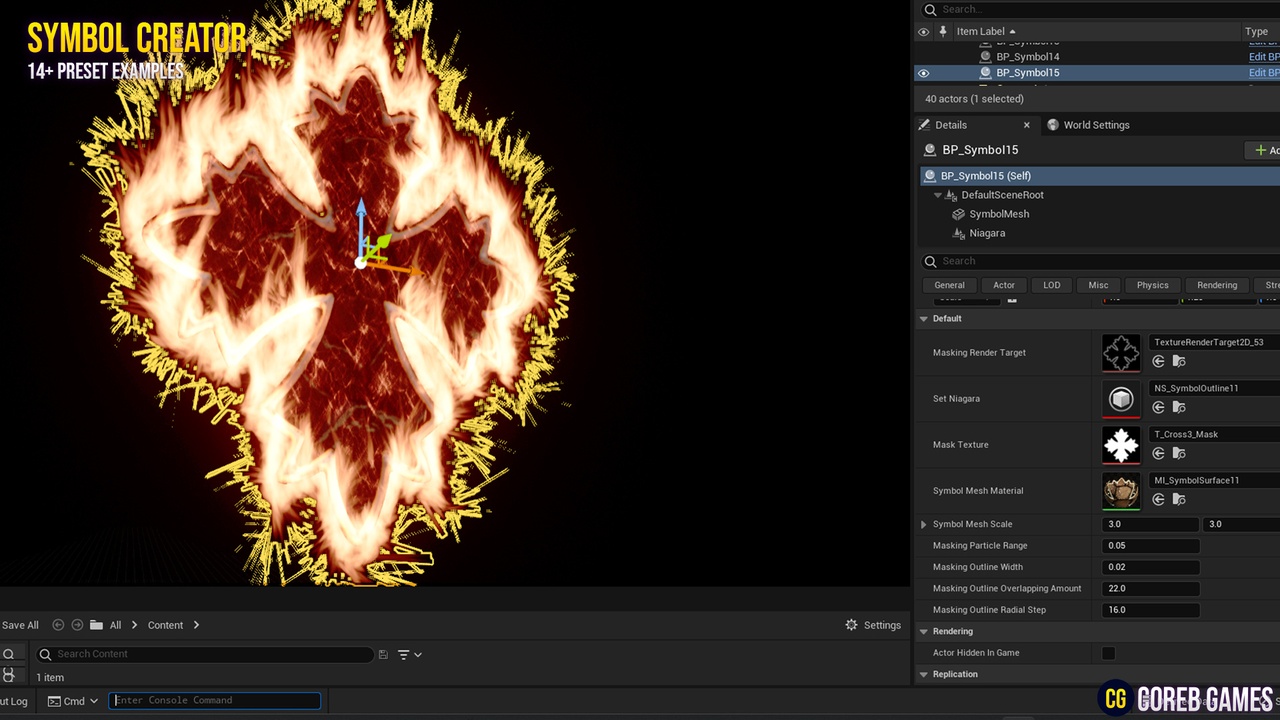The height and width of the screenshot is (720, 1280).
Task: Use selected asset for Mask Texture
Action: [x=1158, y=453]
